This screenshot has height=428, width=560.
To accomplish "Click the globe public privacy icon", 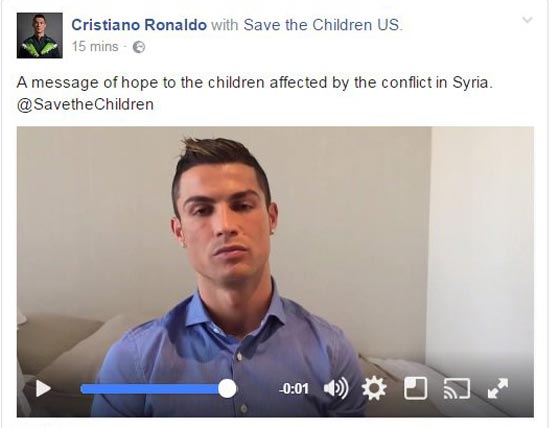I will tap(139, 47).
